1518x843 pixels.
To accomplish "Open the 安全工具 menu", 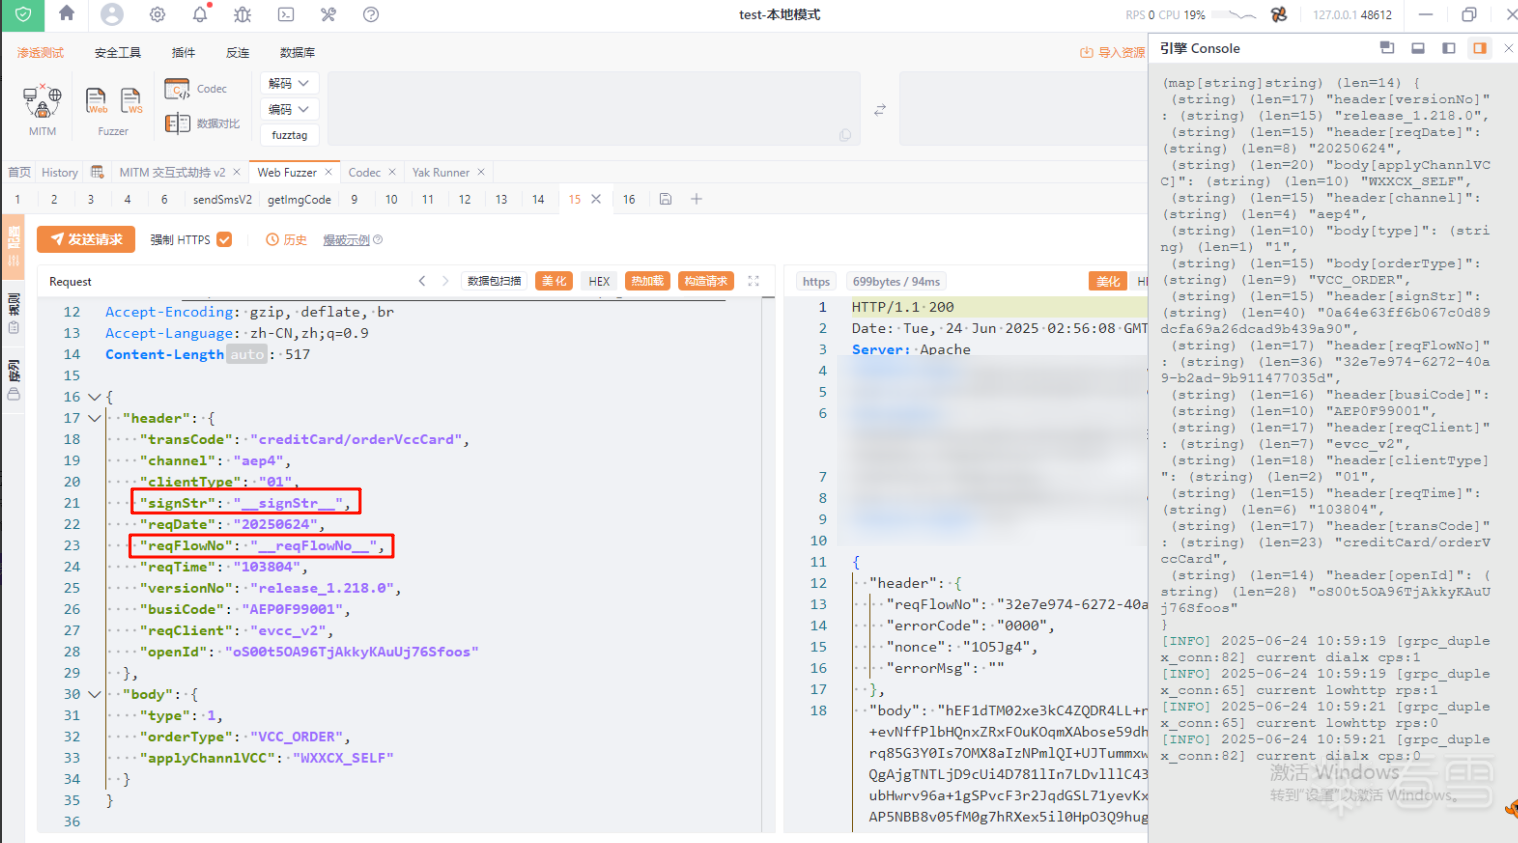I will (118, 52).
